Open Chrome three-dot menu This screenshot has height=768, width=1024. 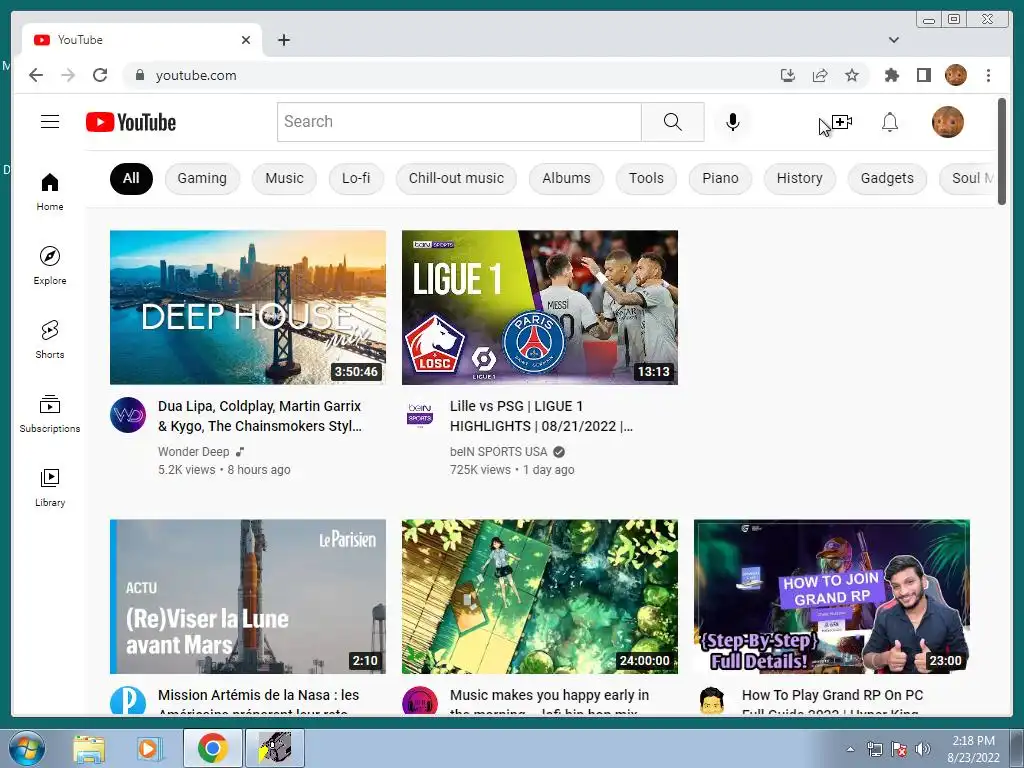pos(988,75)
